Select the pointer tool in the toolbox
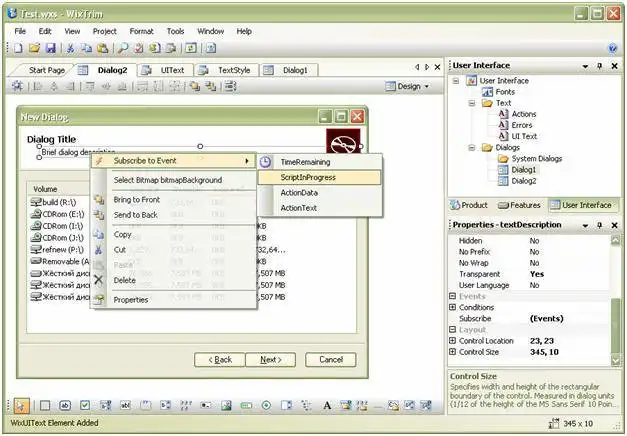Viewport: 627px width, 436px height. click(x=21, y=405)
